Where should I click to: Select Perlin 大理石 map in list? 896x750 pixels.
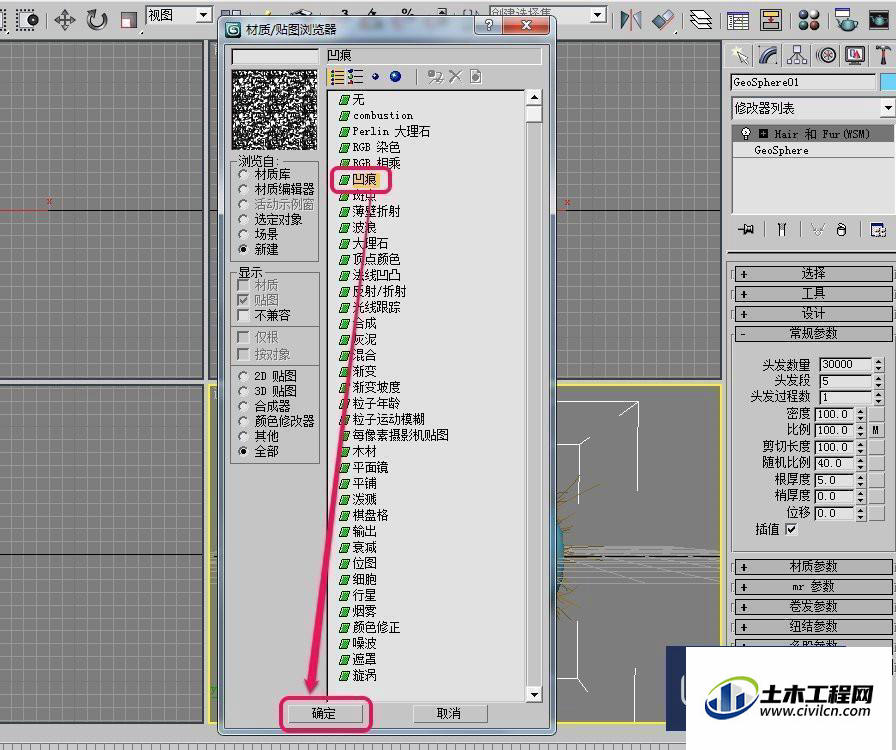[x=391, y=131]
